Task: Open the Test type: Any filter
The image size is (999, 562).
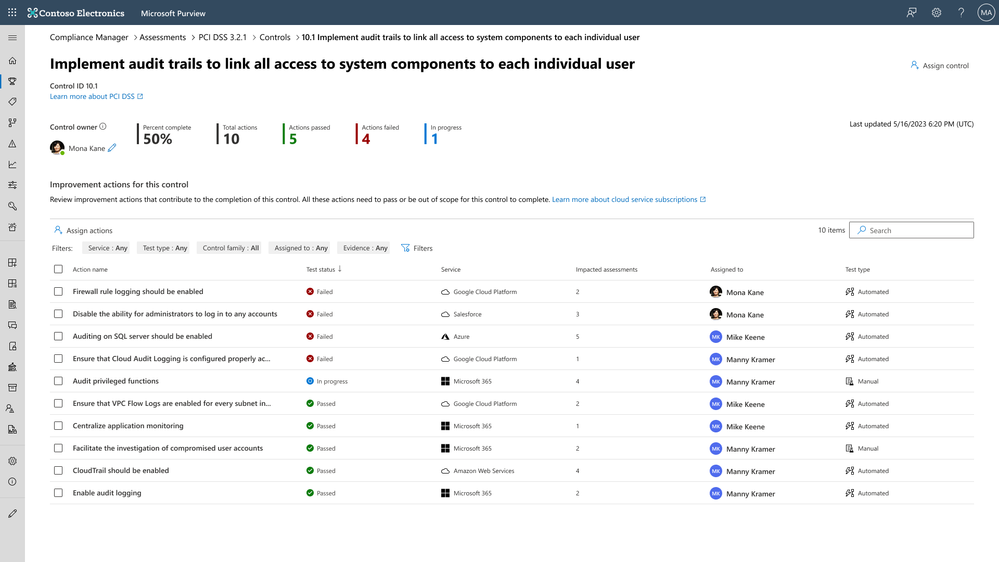Action: click(x=165, y=248)
